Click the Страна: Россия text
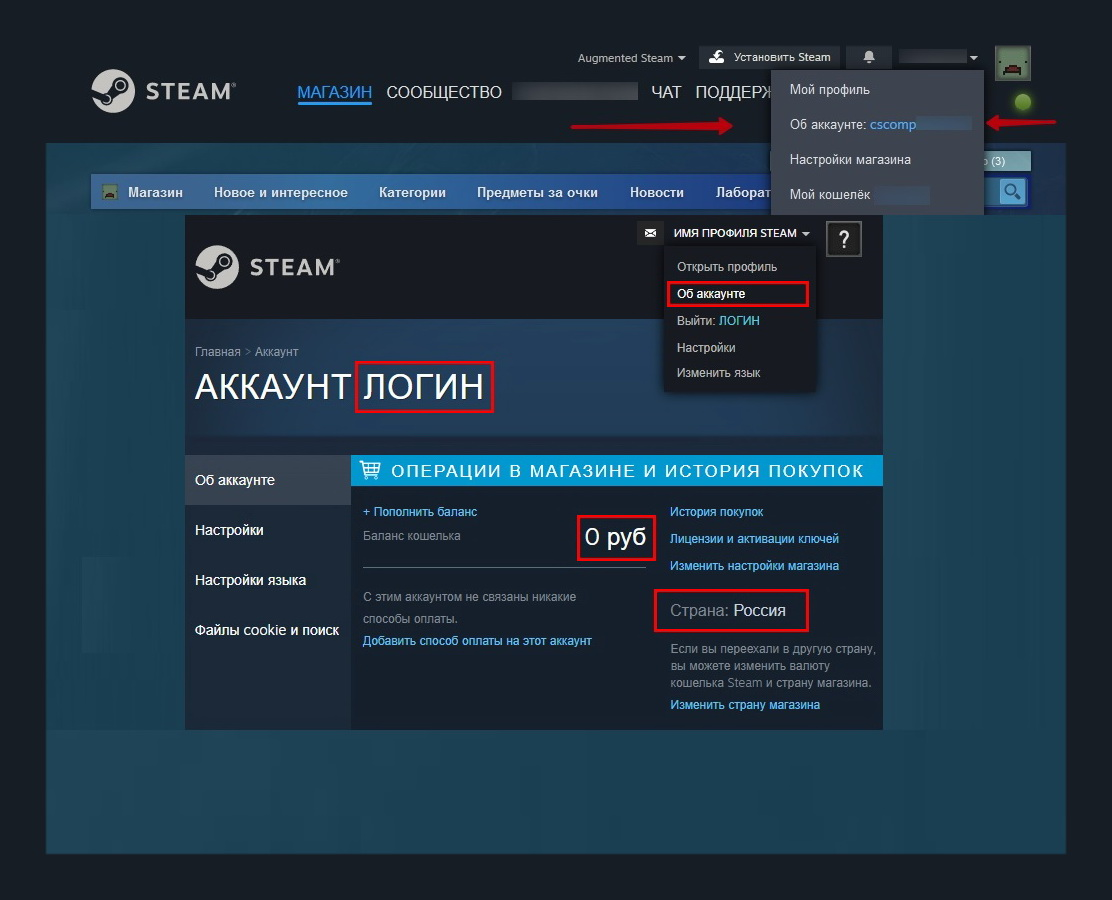 coord(728,610)
